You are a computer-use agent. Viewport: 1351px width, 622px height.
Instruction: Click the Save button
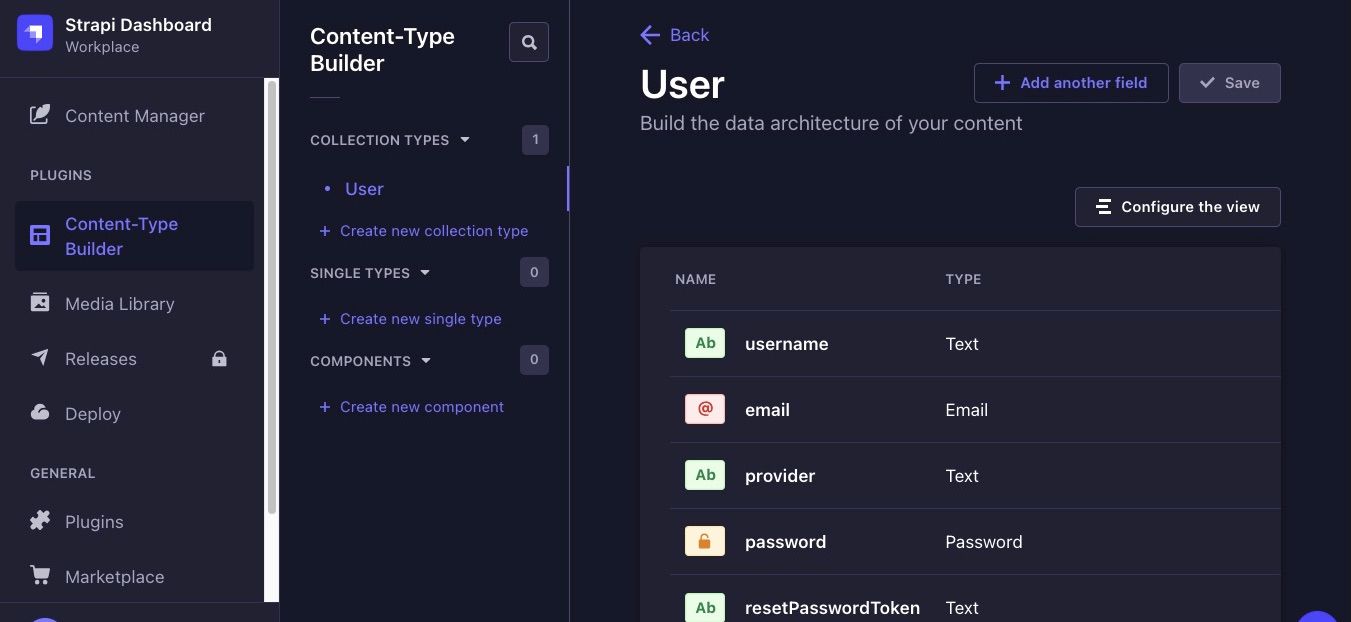coord(1230,83)
